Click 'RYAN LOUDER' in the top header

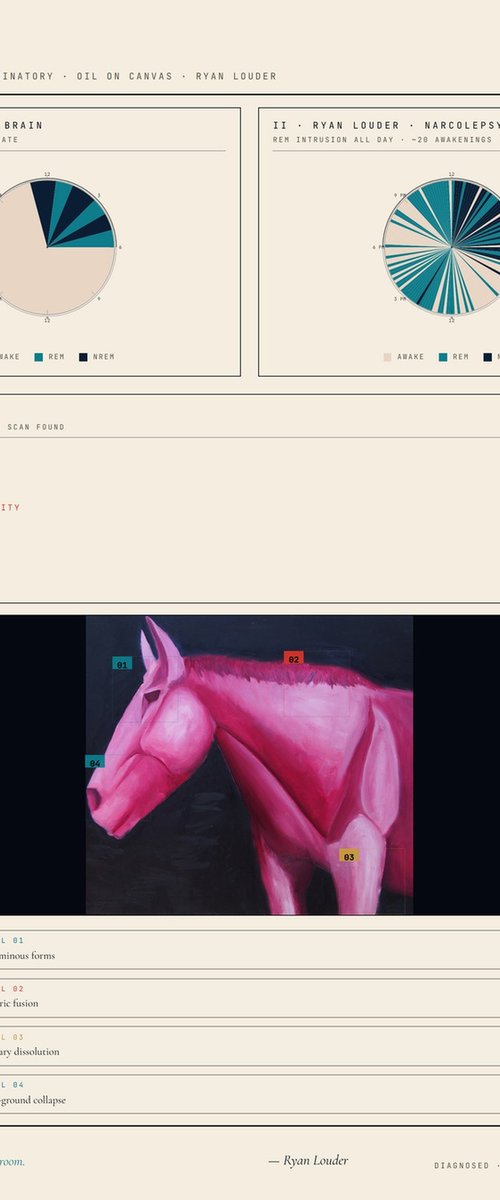(x=236, y=76)
